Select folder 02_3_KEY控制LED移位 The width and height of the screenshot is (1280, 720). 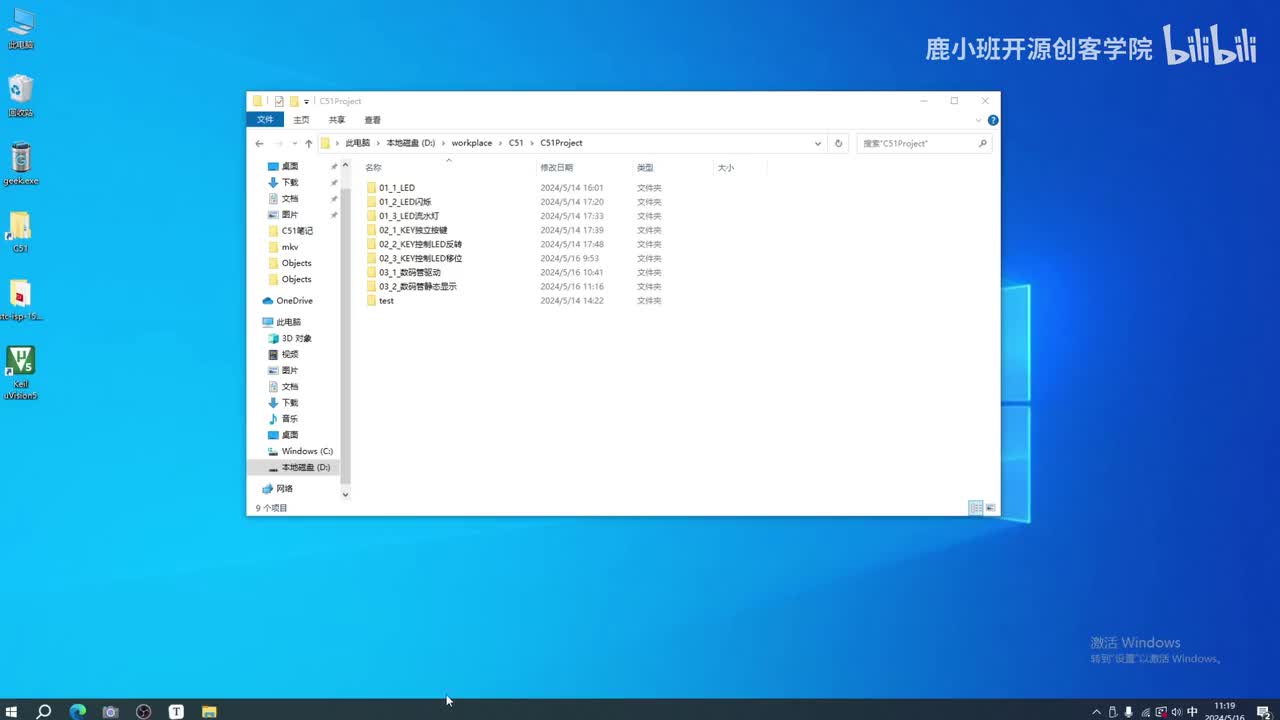[x=419, y=258]
